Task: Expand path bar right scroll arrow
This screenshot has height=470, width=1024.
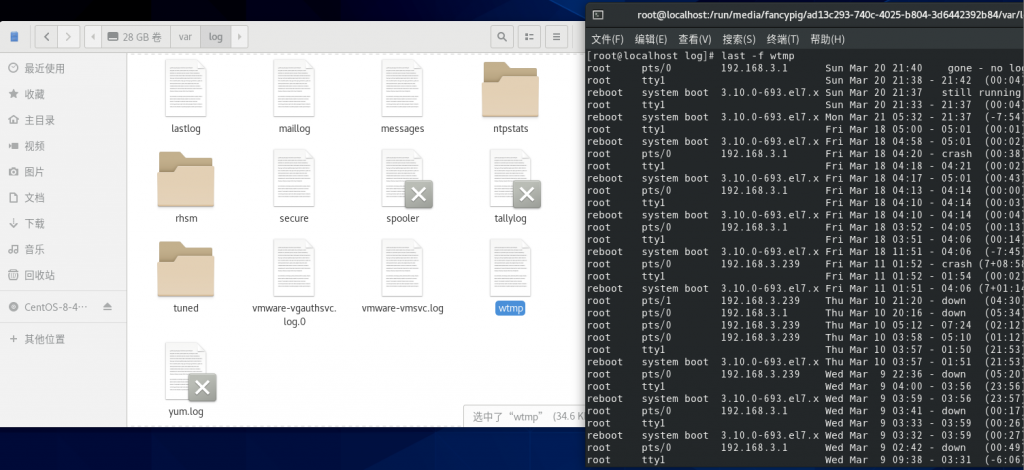Action: coord(239,37)
